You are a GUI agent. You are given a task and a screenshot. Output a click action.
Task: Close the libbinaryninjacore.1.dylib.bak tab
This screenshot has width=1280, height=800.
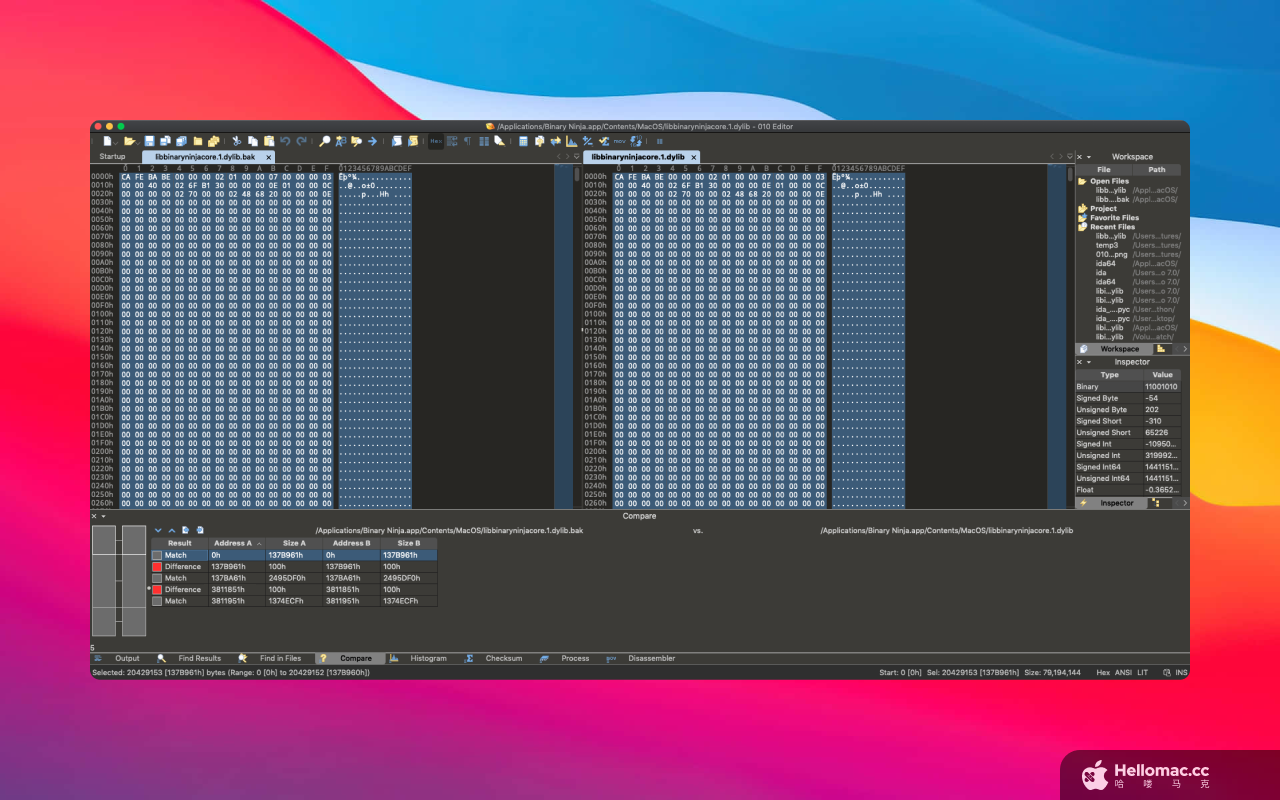268,157
